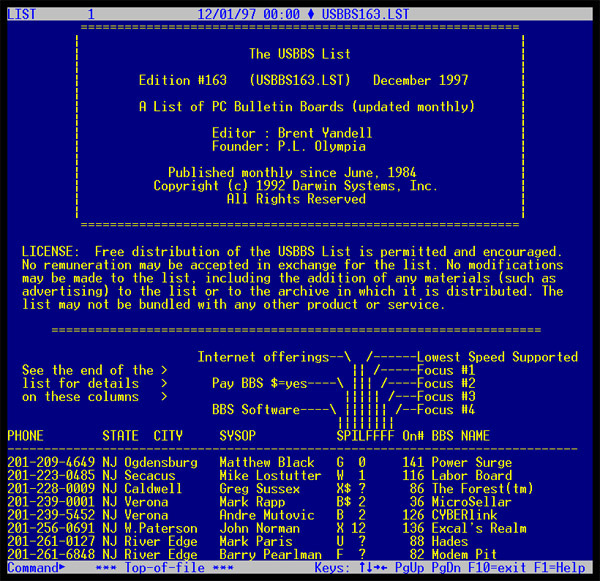Viewport: 600px width, 581px height.
Task: Click the 12/01/97 file date in header
Action: tap(227, 14)
